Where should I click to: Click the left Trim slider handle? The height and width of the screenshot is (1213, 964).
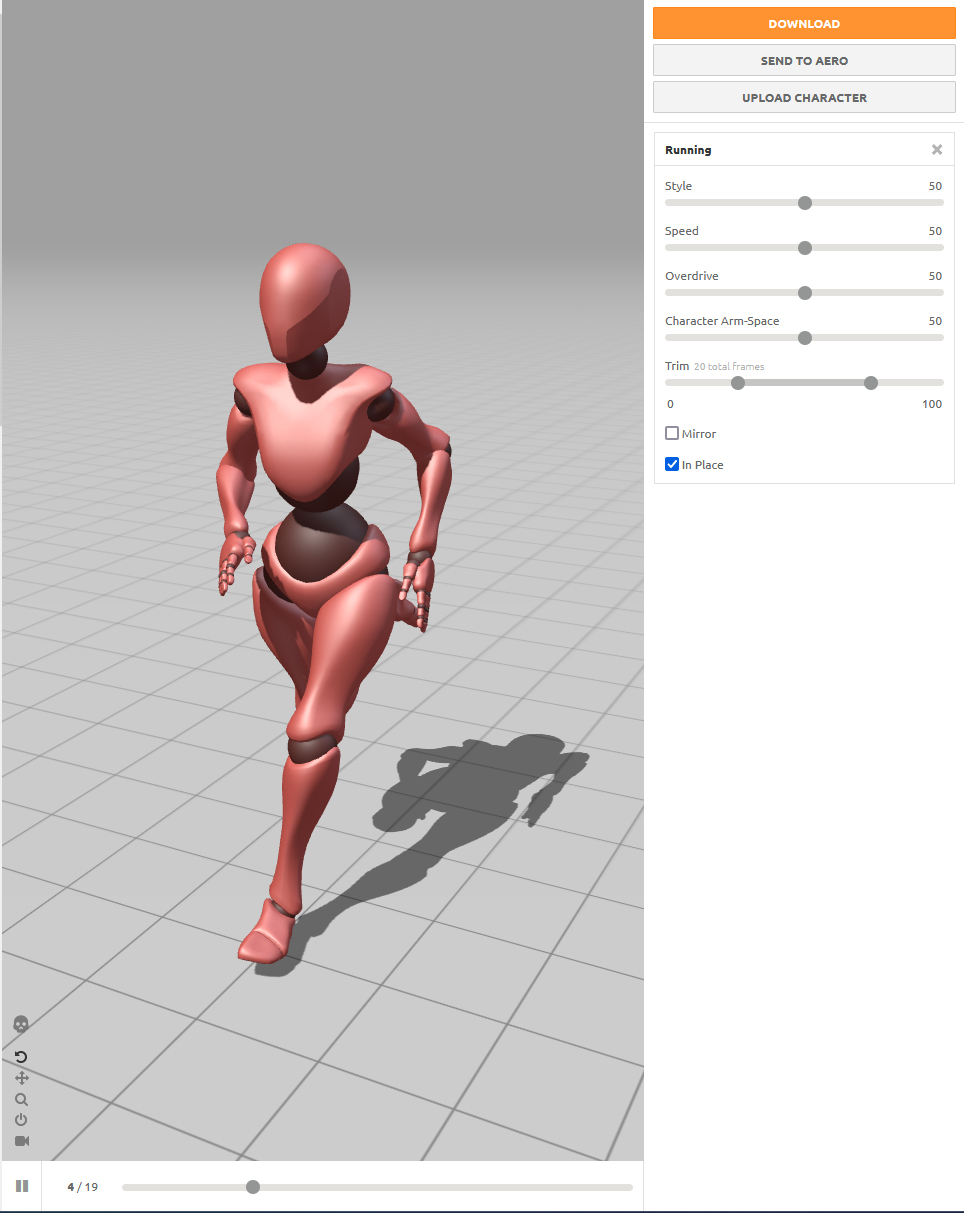pyautogui.click(x=737, y=383)
